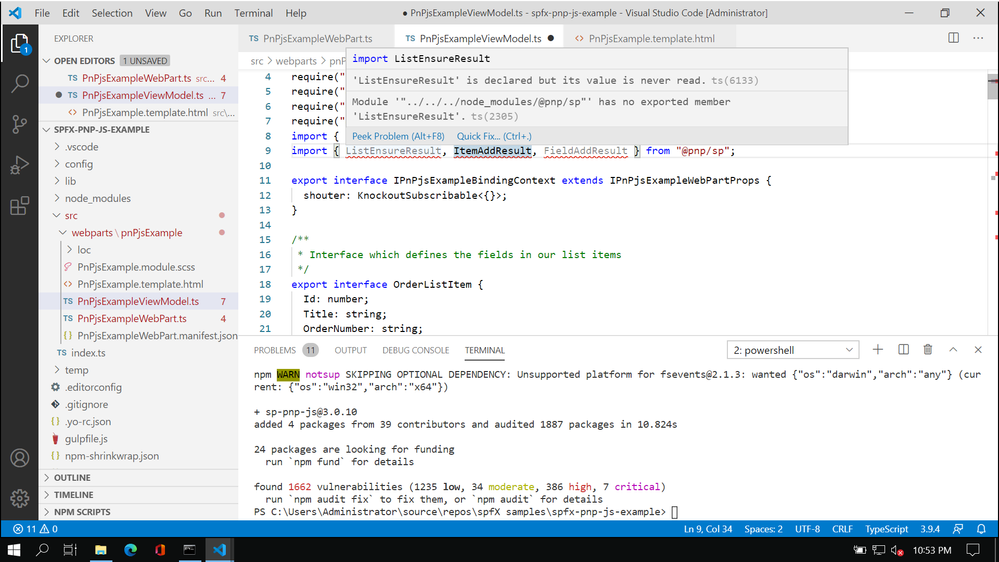Open the Action Center notification icon
The image size is (999, 562).
click(972, 549)
